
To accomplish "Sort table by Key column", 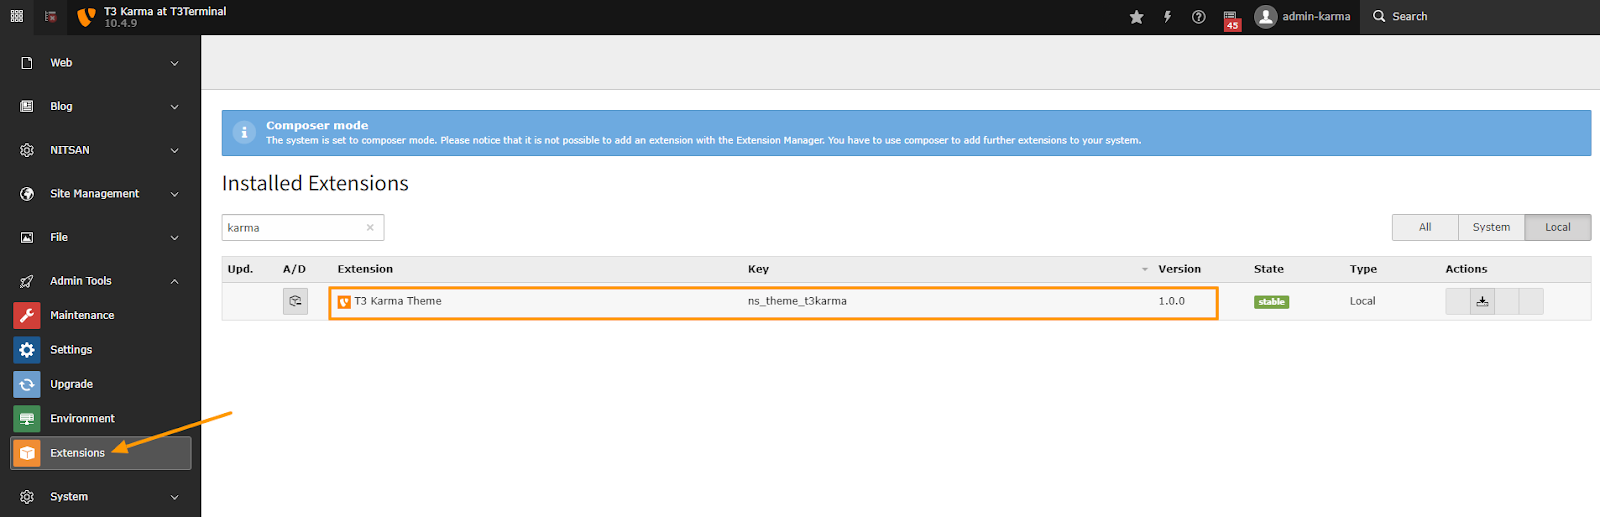I will point(758,269).
